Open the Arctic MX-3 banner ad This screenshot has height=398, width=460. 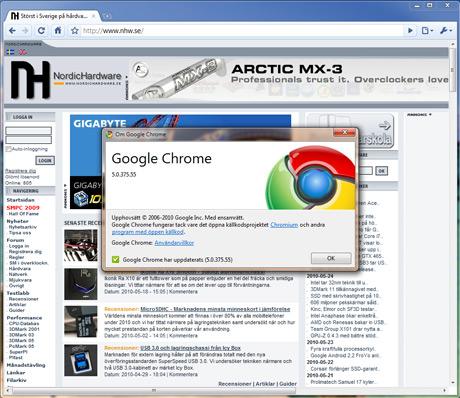coord(289,79)
